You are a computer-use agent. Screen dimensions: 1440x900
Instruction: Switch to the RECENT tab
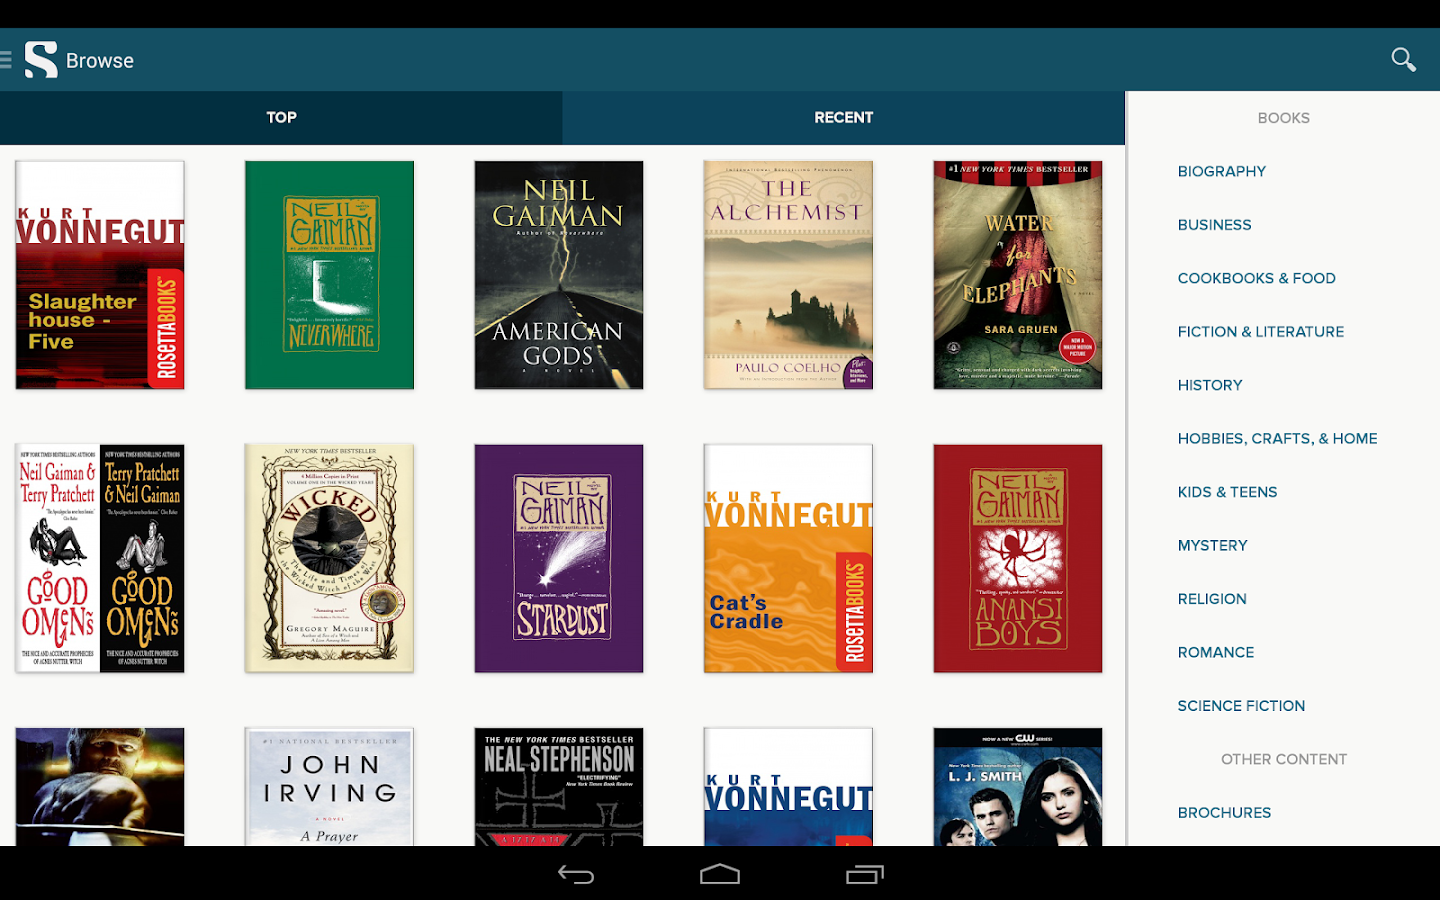844,118
